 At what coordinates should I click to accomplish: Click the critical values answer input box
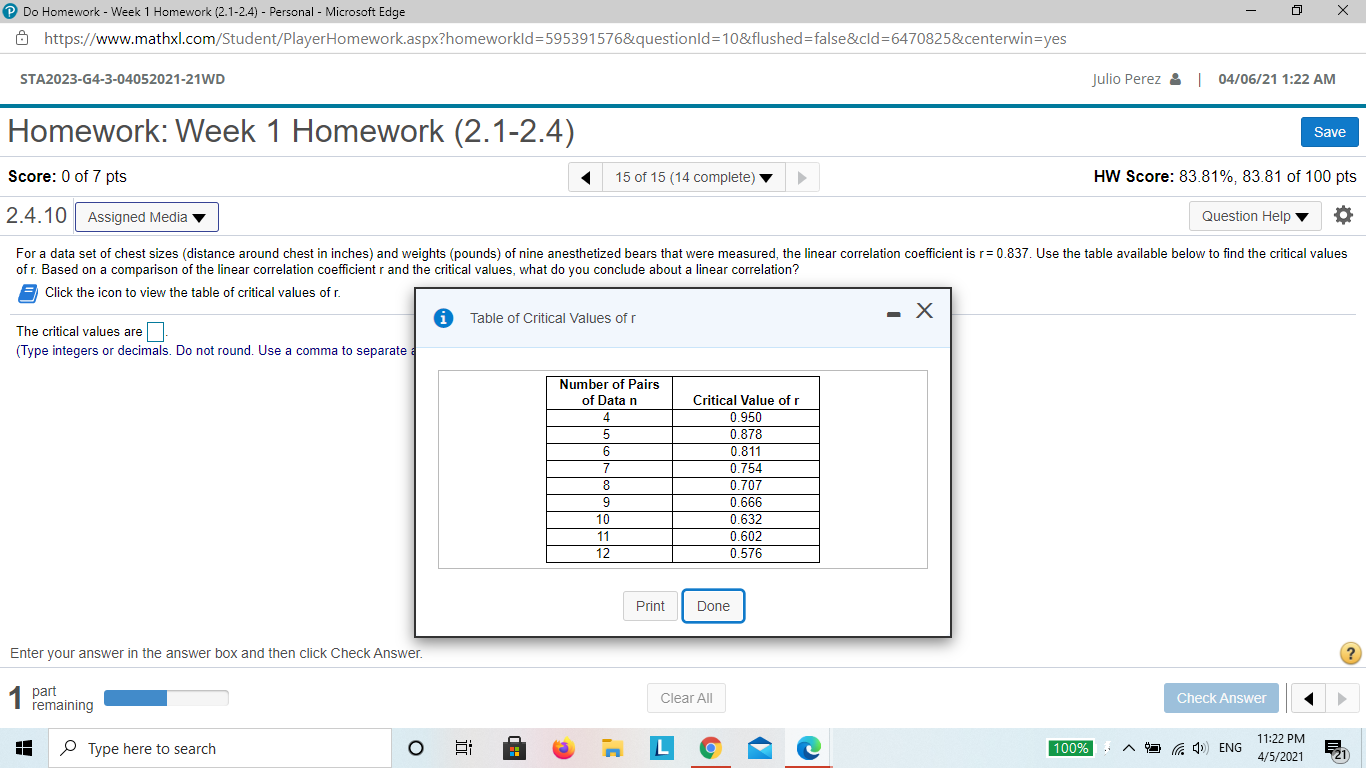156,331
